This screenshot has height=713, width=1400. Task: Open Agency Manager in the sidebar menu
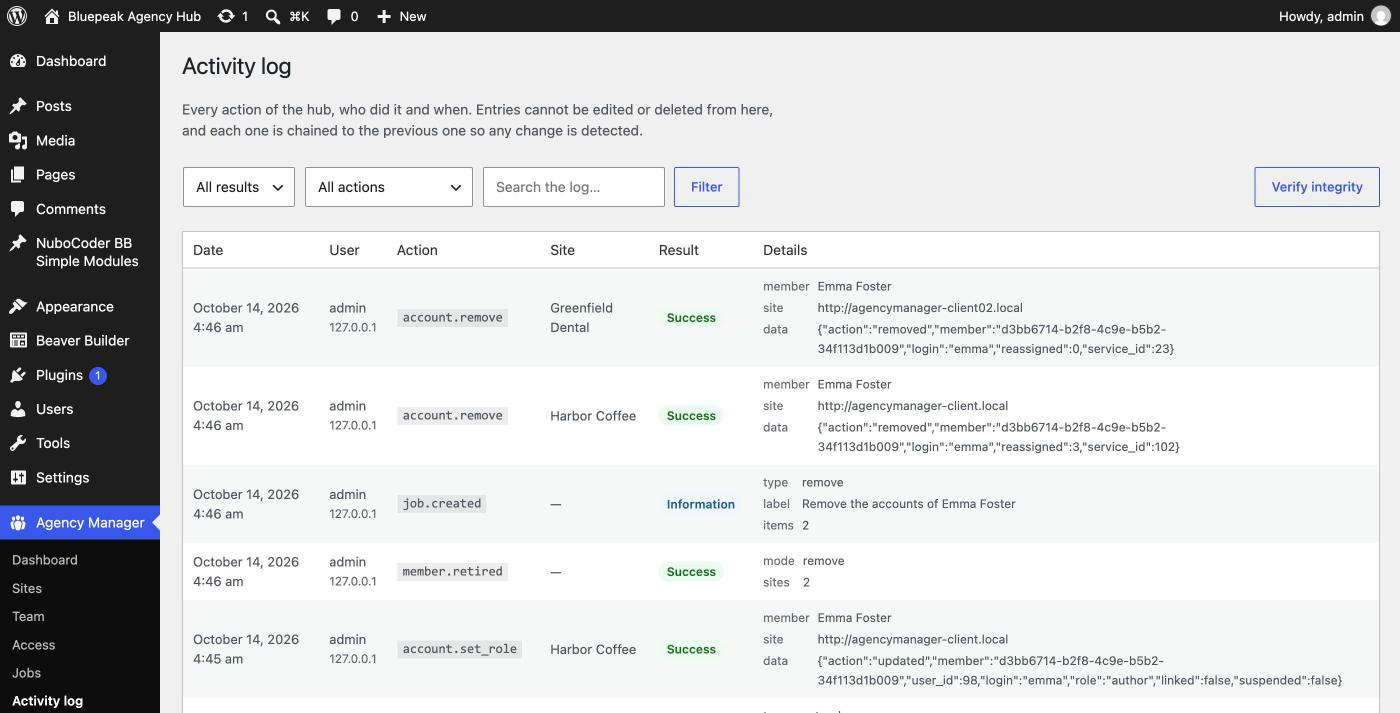coord(80,523)
